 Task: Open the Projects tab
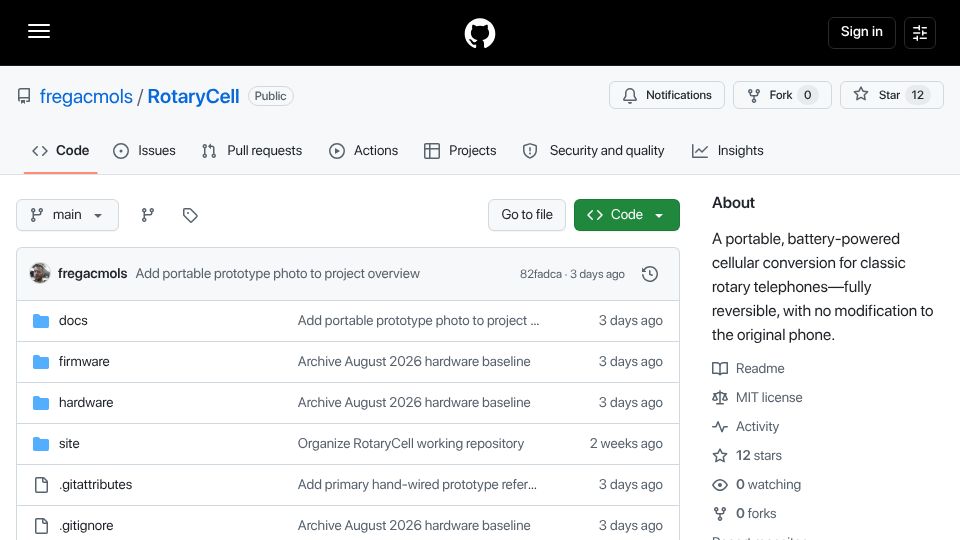click(x=460, y=151)
